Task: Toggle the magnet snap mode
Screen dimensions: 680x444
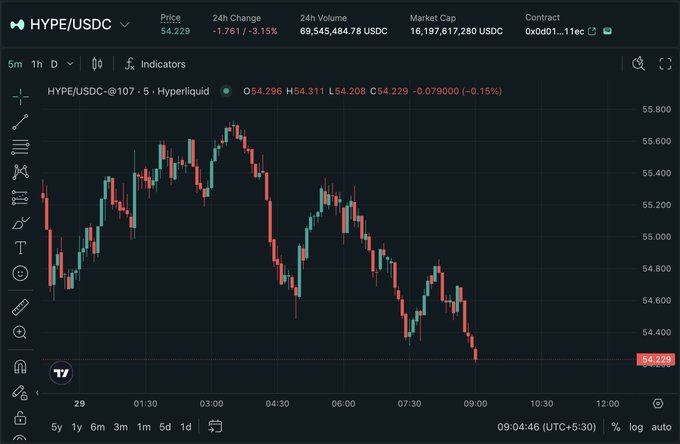Action: tap(20, 367)
